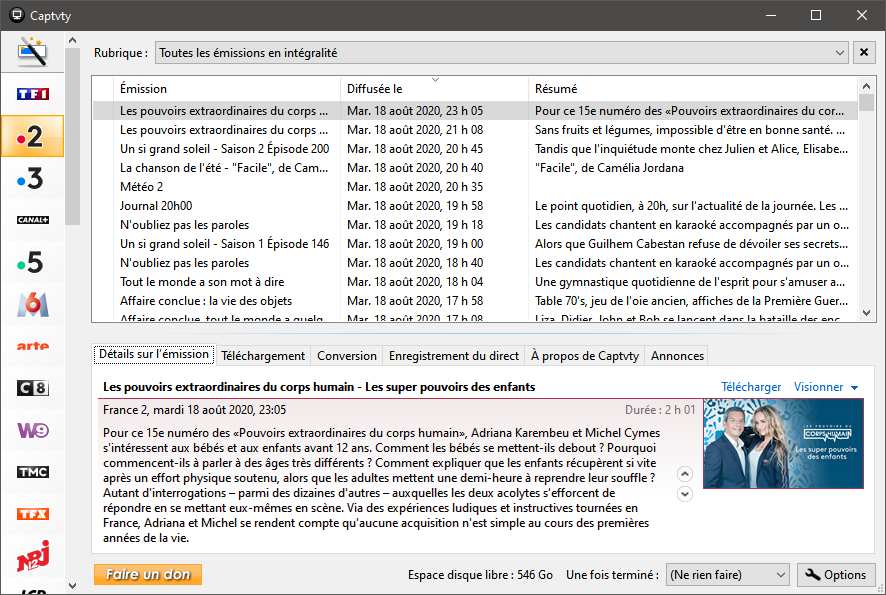
Task: Select the France 5 channel logo
Action: [32, 262]
